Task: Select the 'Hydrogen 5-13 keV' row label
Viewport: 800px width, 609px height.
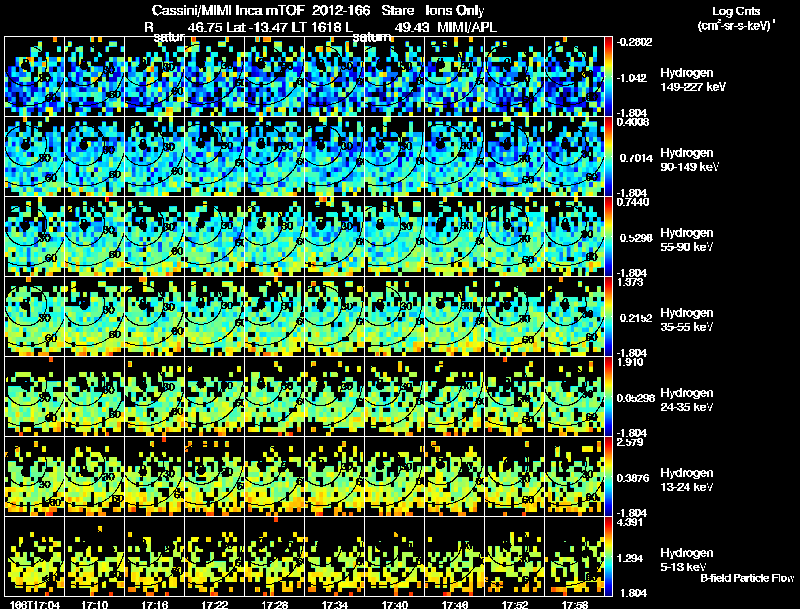Action: click(x=687, y=560)
